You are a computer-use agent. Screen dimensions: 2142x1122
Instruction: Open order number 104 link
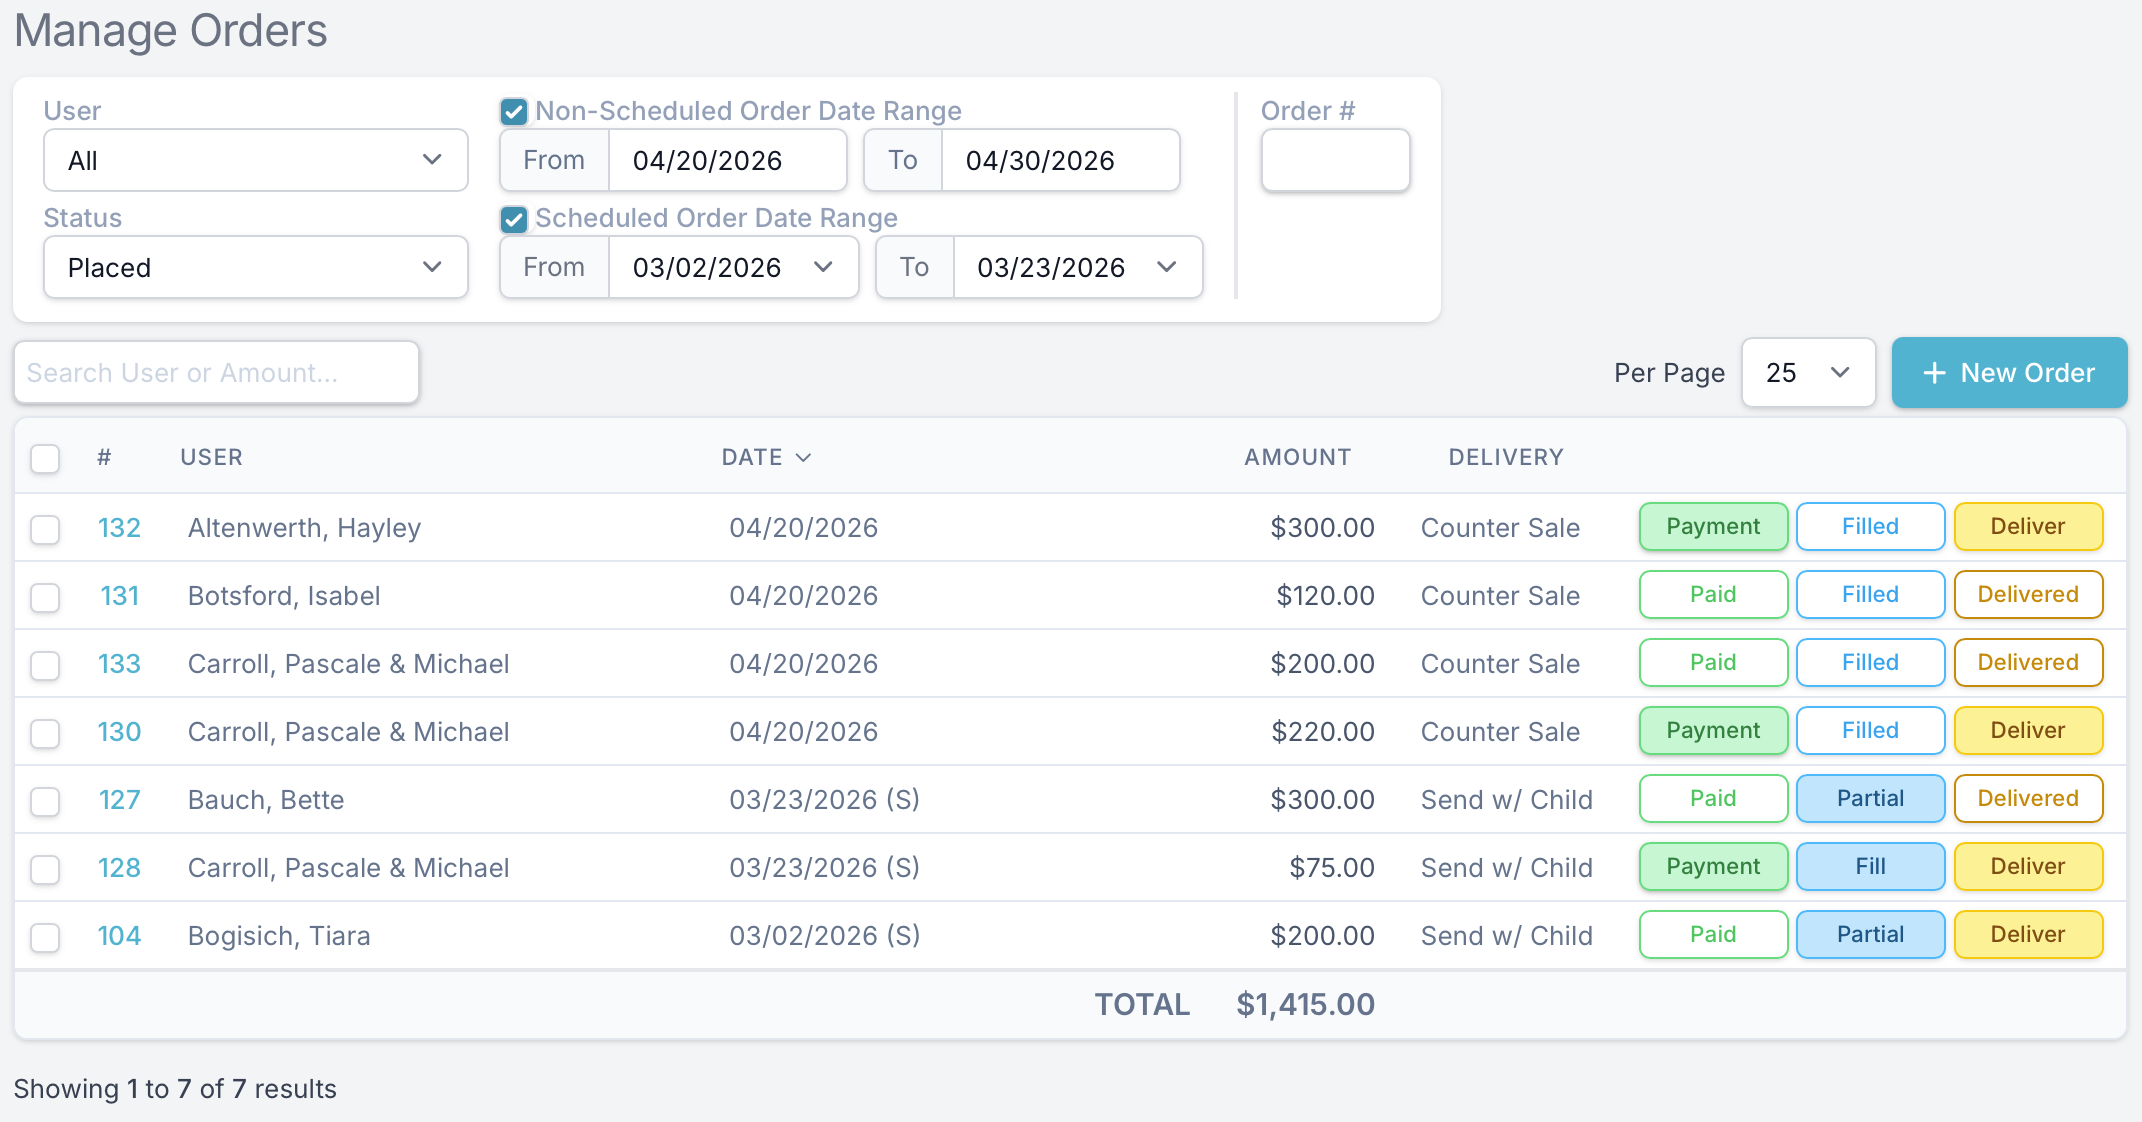click(119, 936)
